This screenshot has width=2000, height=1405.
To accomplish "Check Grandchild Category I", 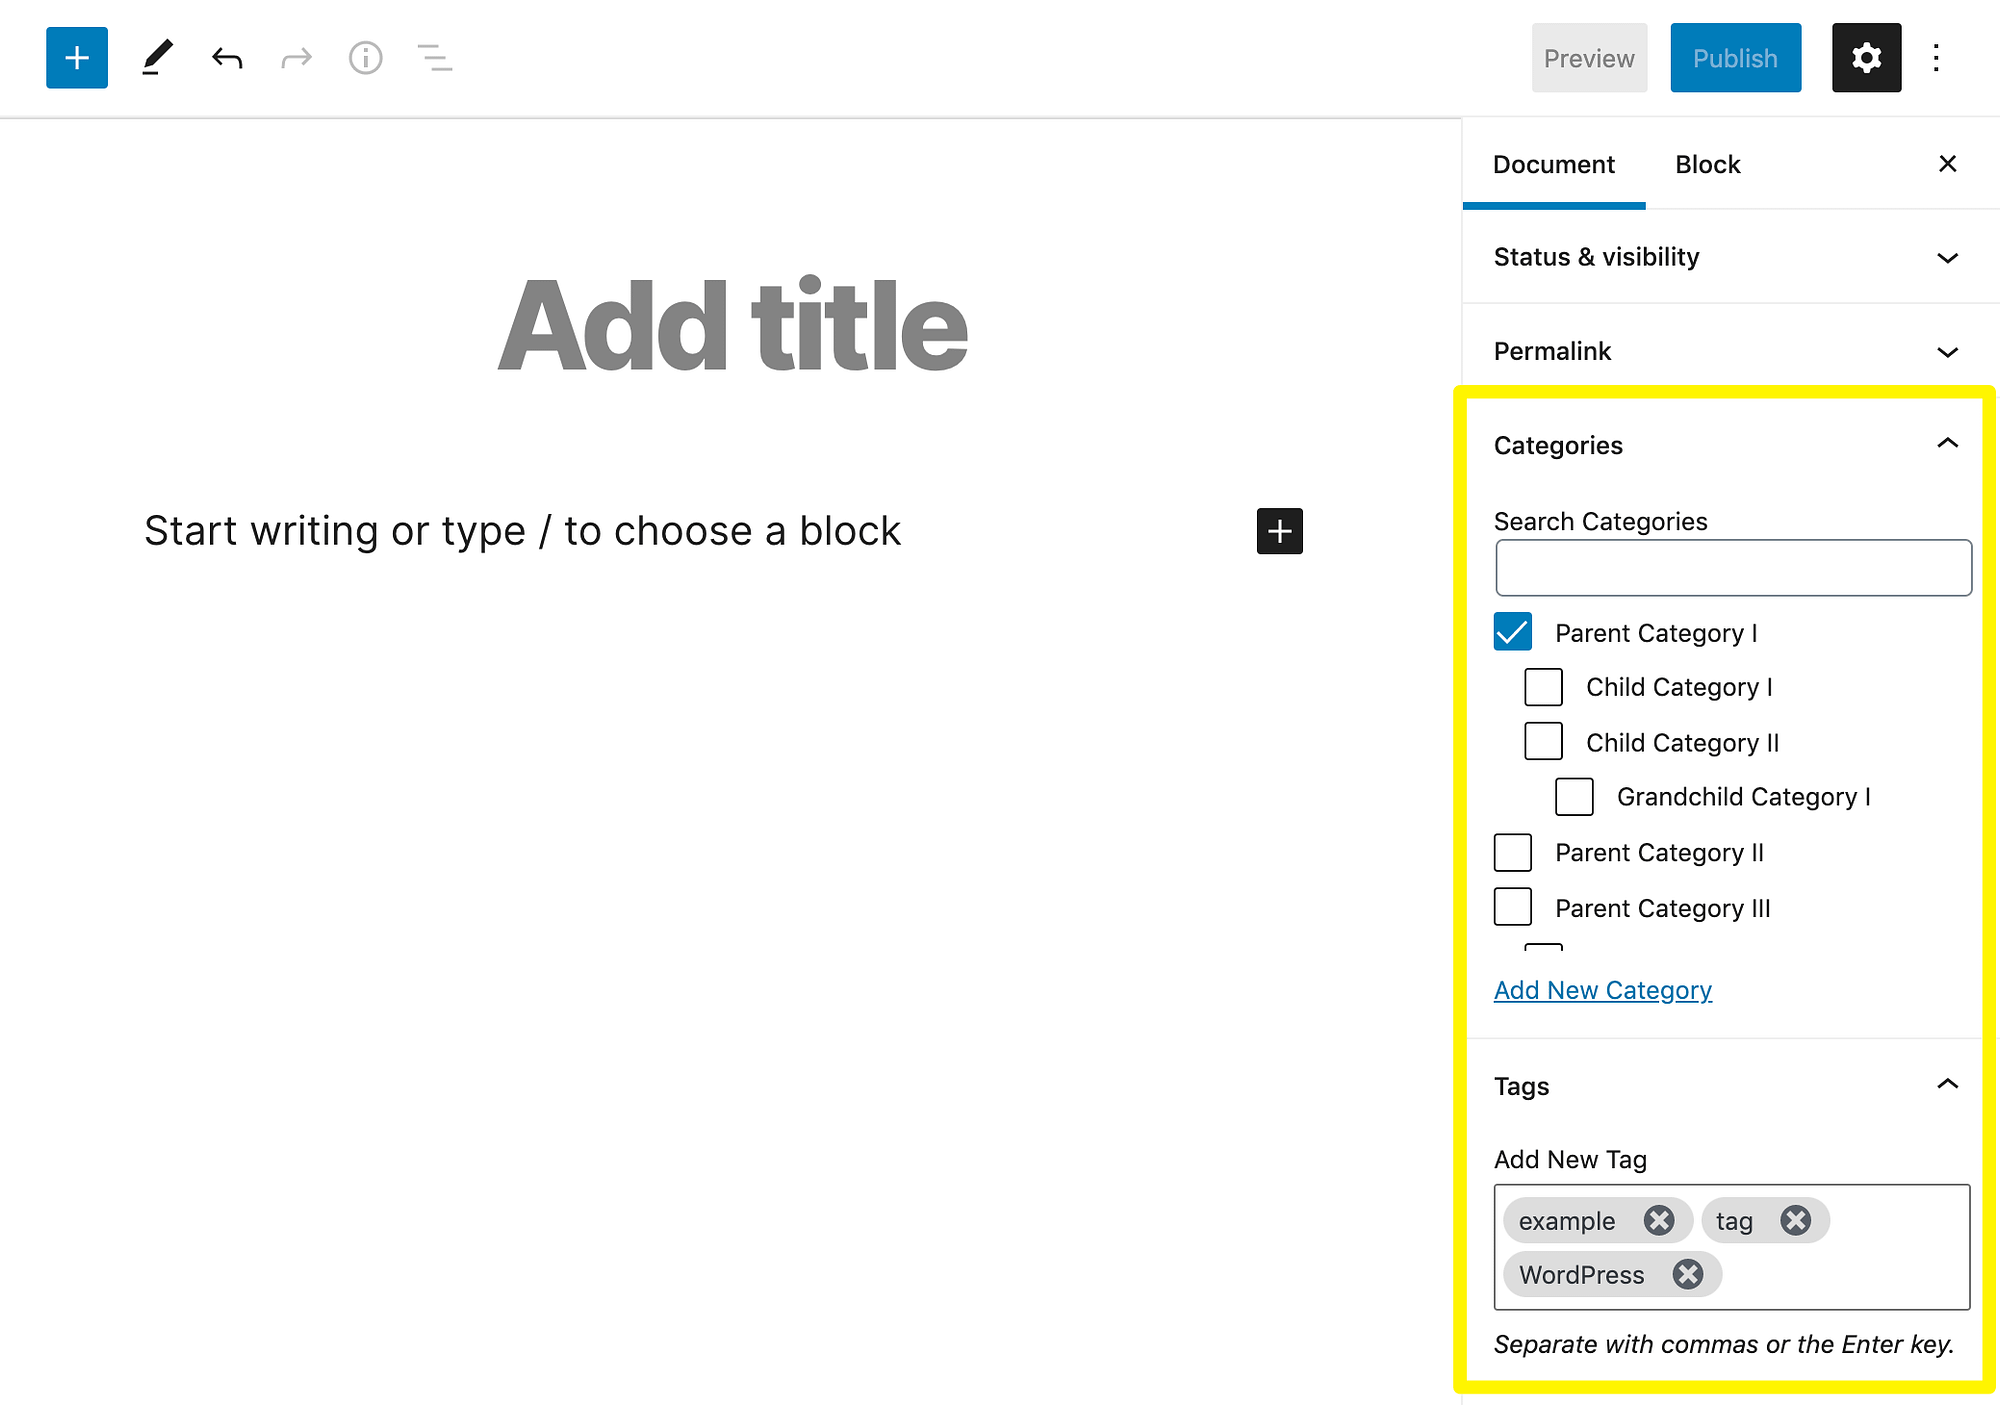I will [x=1574, y=797].
